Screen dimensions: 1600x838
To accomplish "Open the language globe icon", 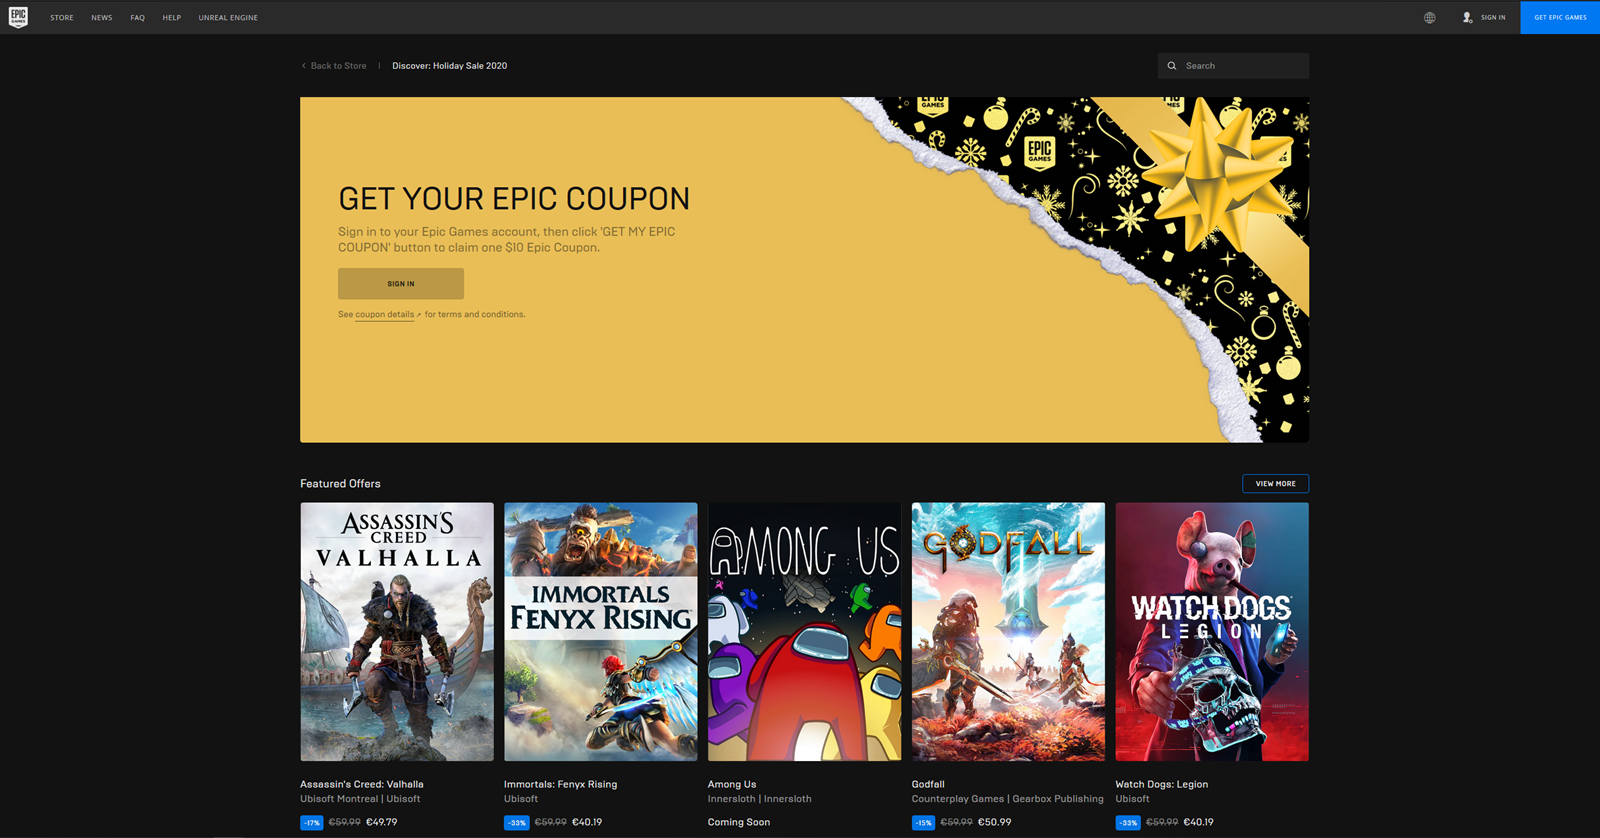I will click(x=1430, y=17).
